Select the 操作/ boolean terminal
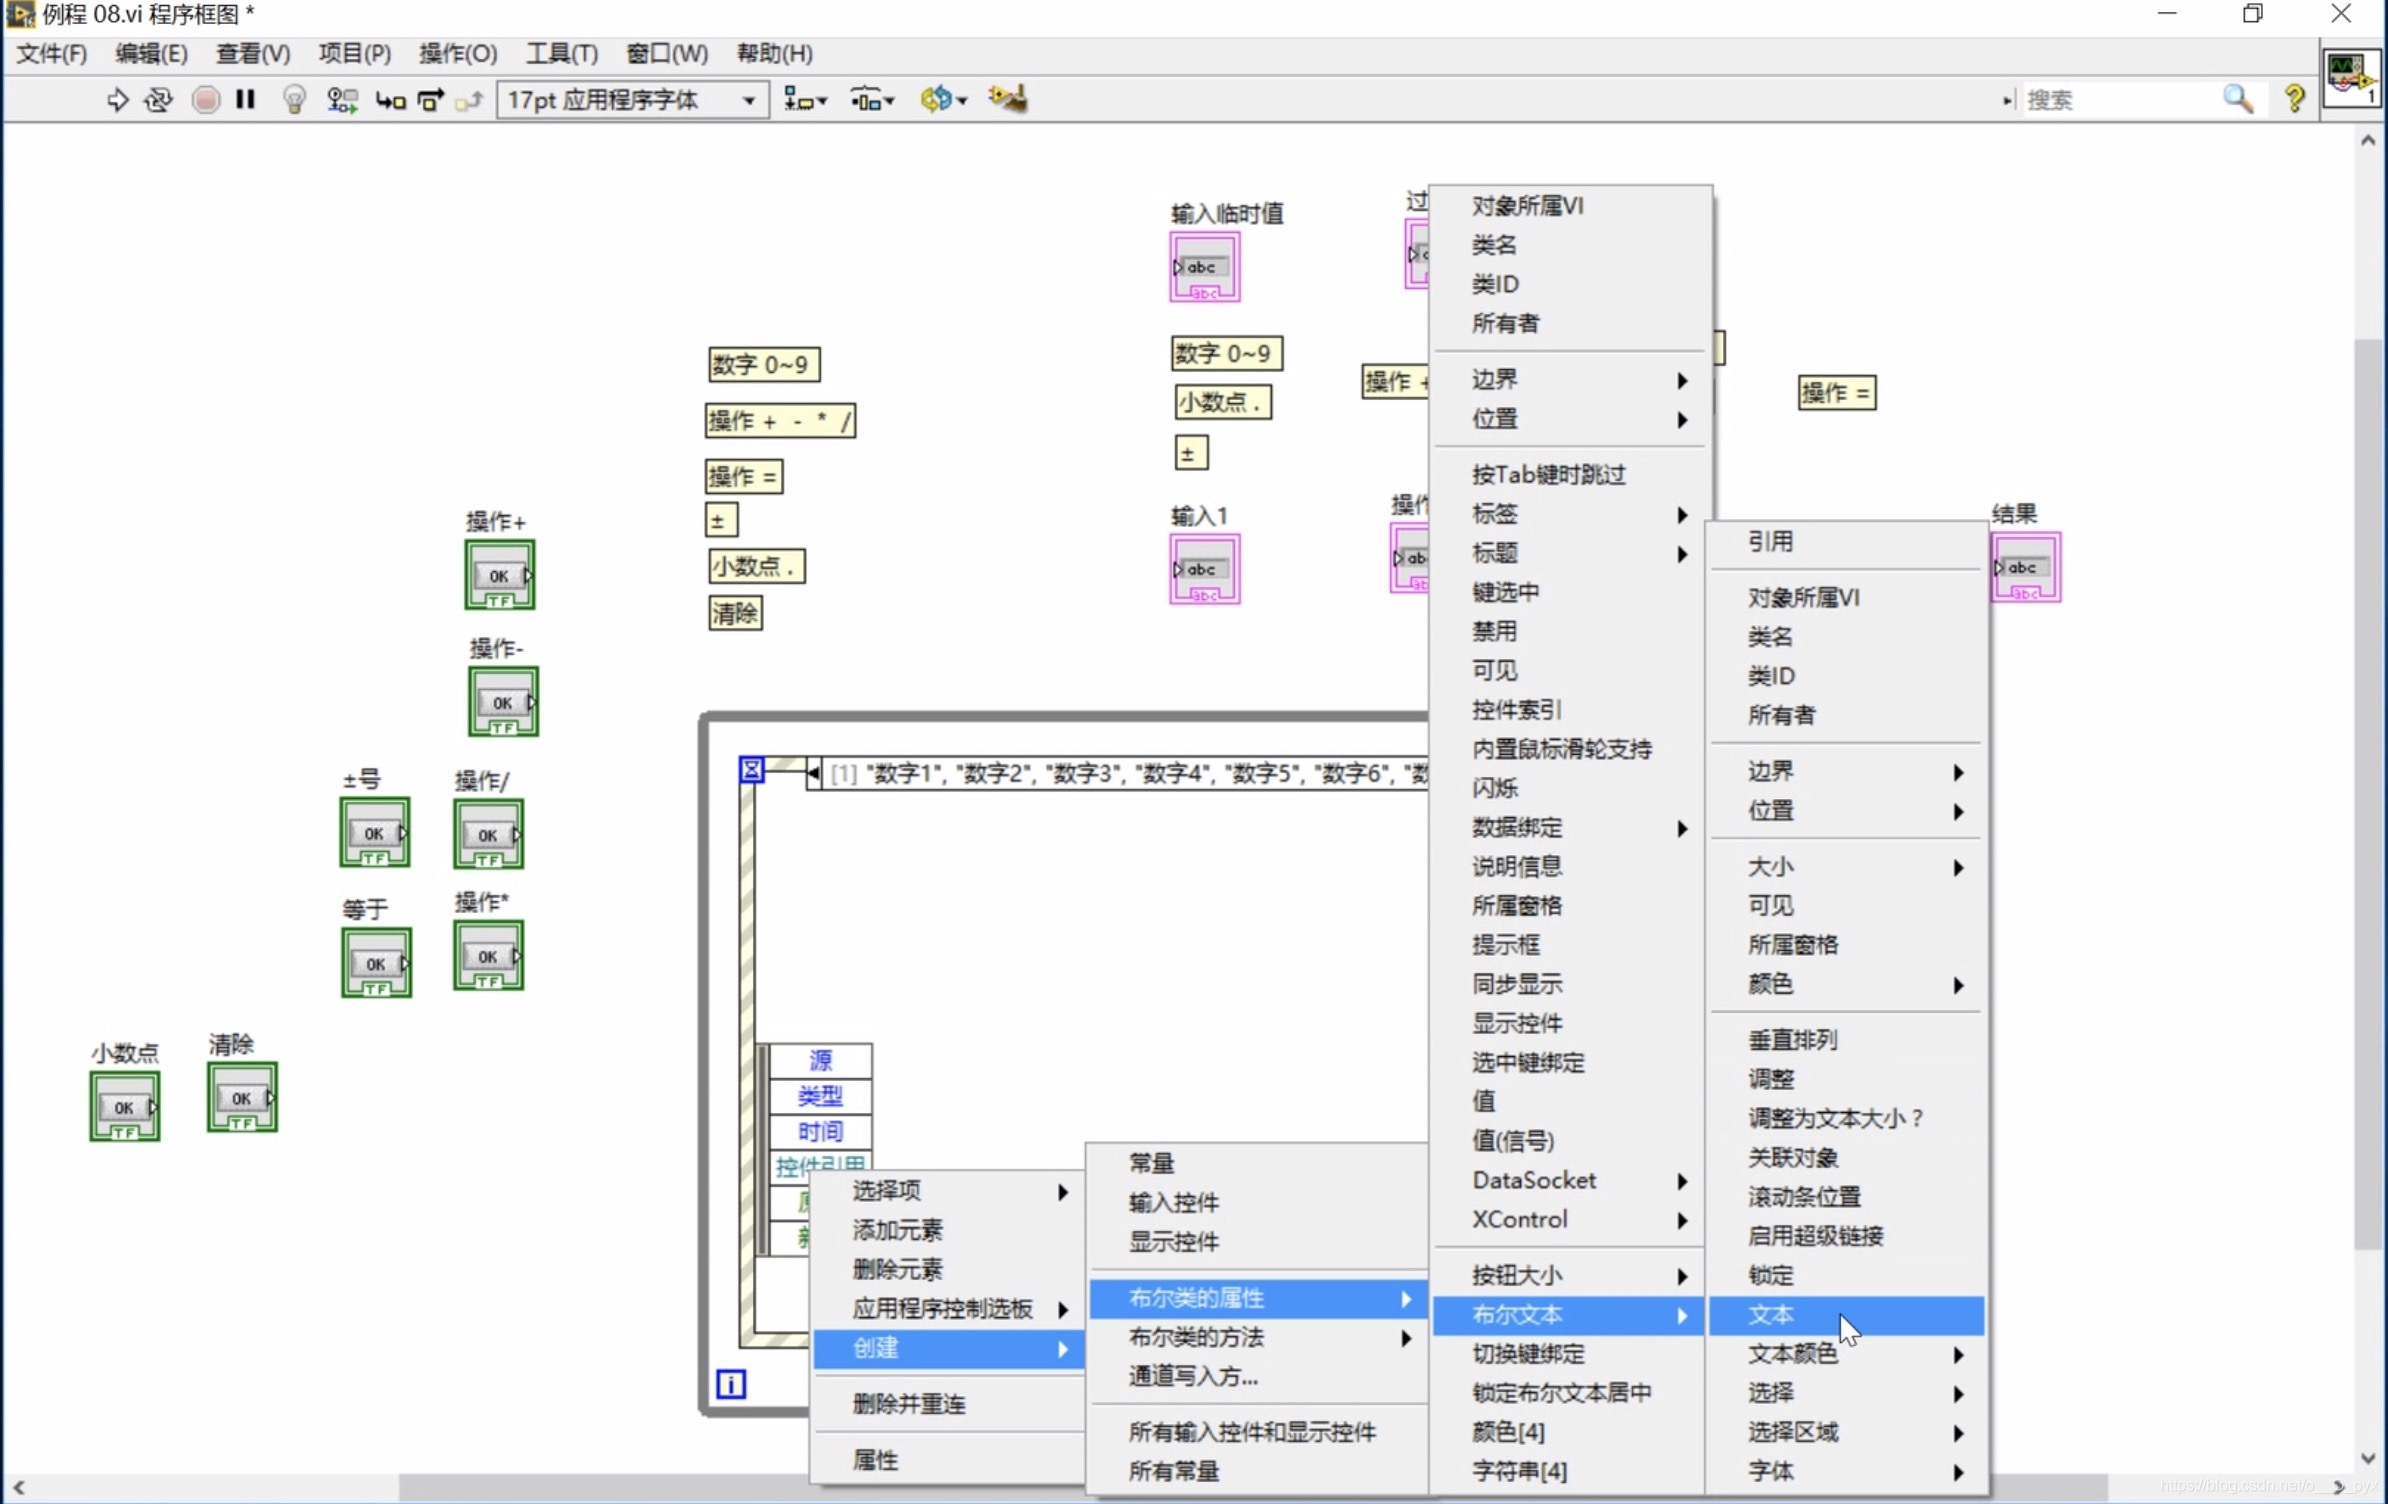This screenshot has height=1504, width=2388. pos(488,834)
